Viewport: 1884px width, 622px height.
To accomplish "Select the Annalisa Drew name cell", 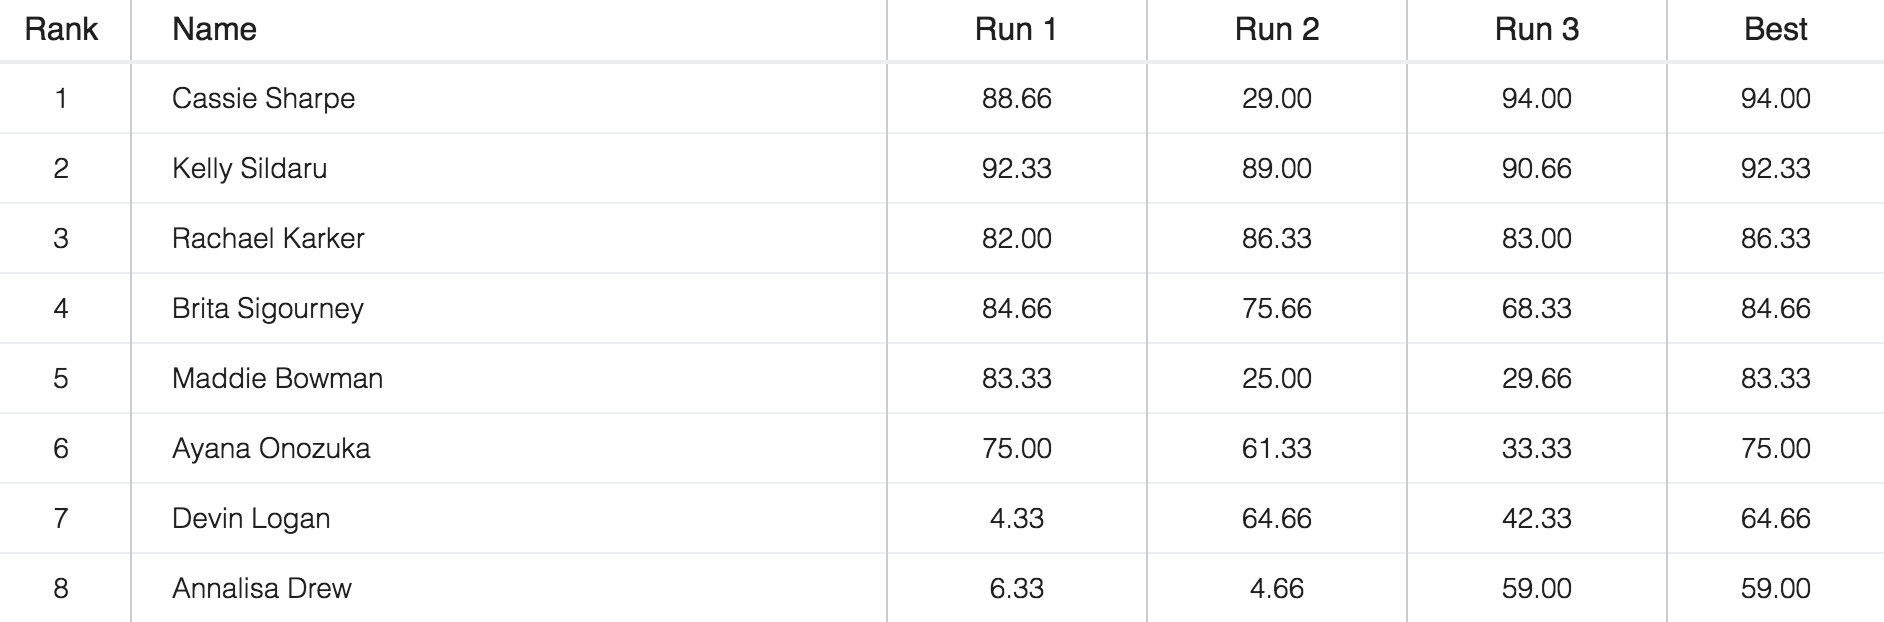I will (x=262, y=588).
